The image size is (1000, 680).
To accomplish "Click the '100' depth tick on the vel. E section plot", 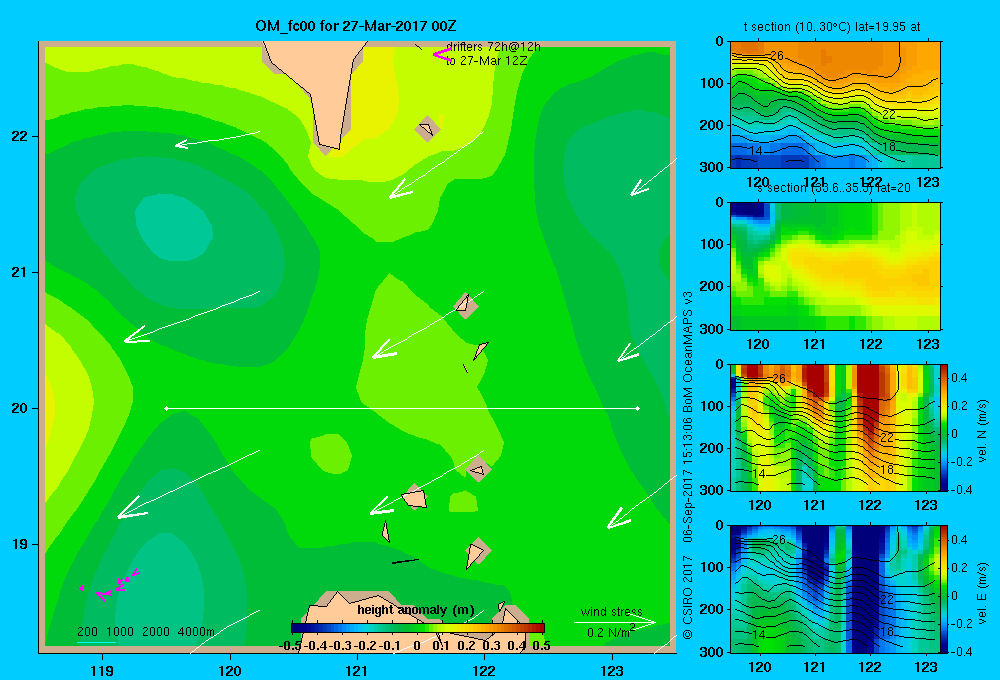I will (711, 567).
